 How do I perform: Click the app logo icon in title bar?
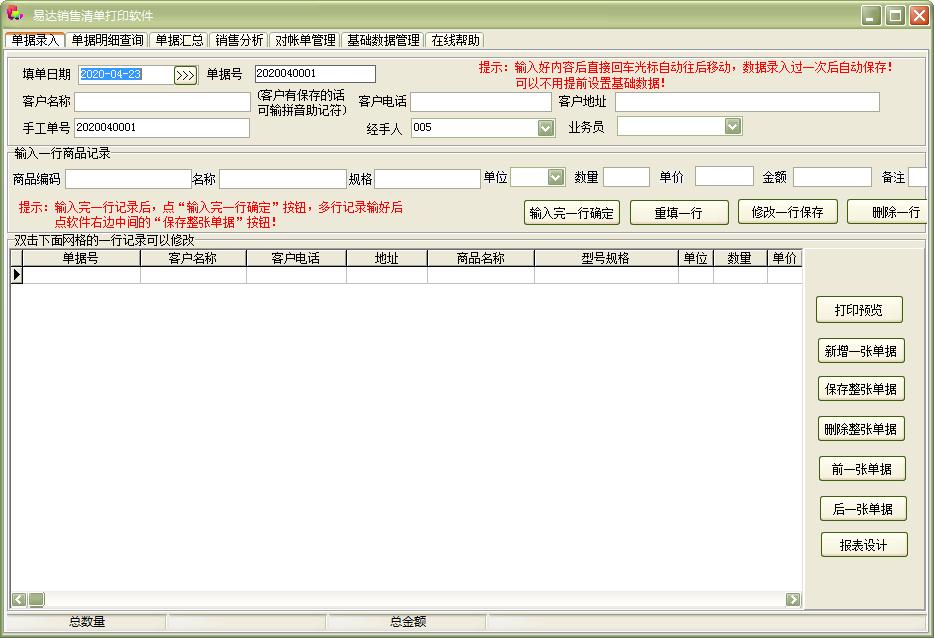pos(15,15)
